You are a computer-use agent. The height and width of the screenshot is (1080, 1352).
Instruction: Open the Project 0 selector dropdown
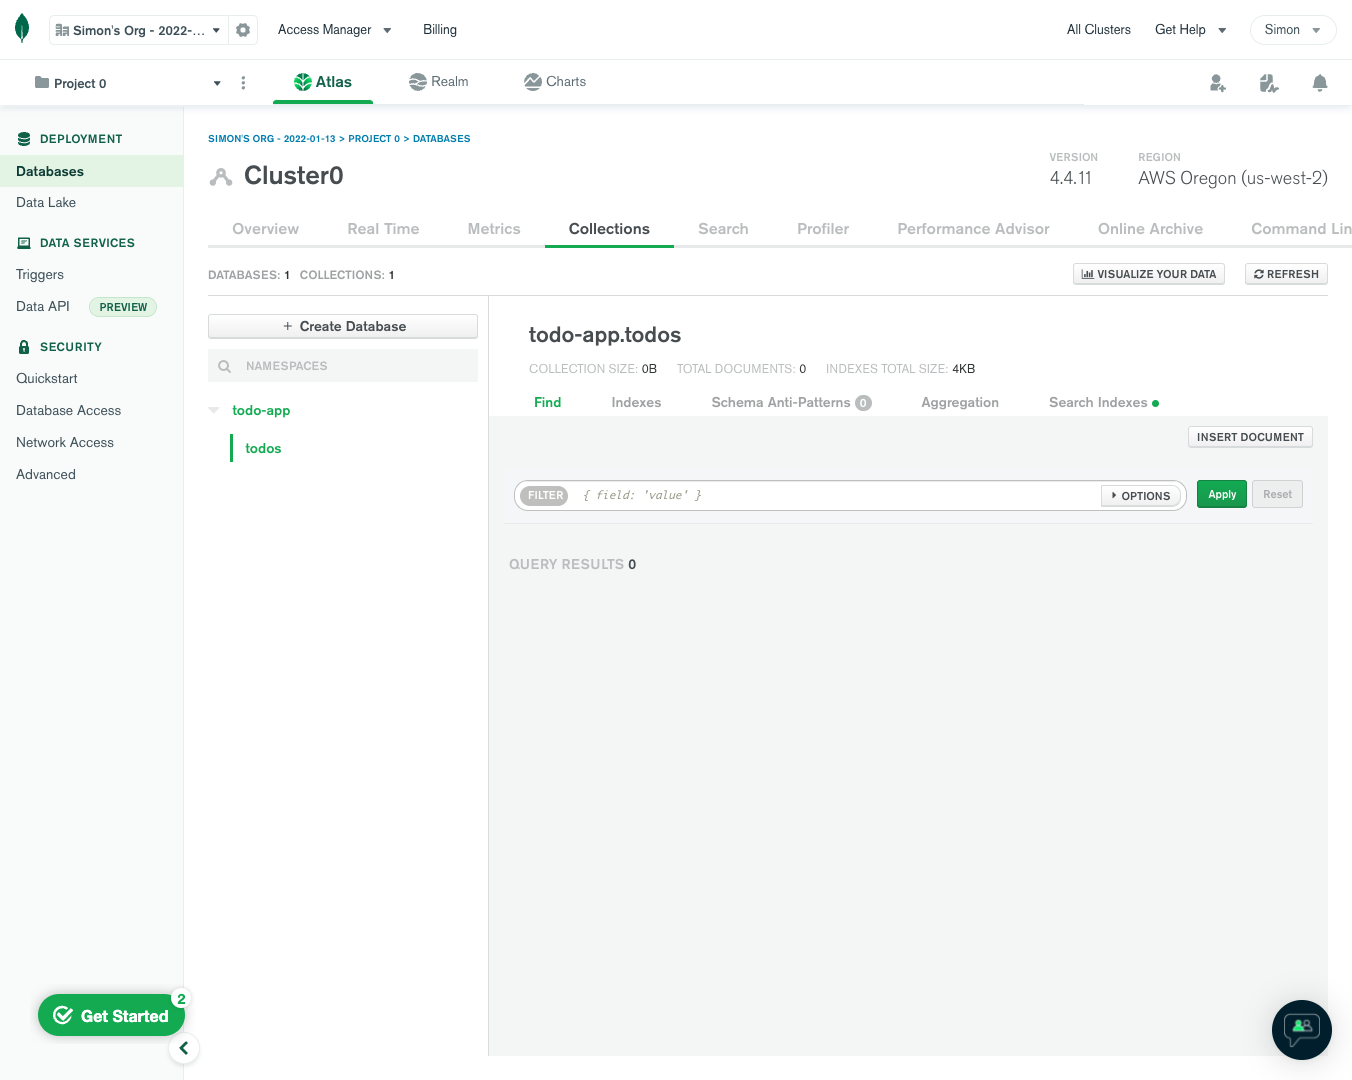pos(128,83)
